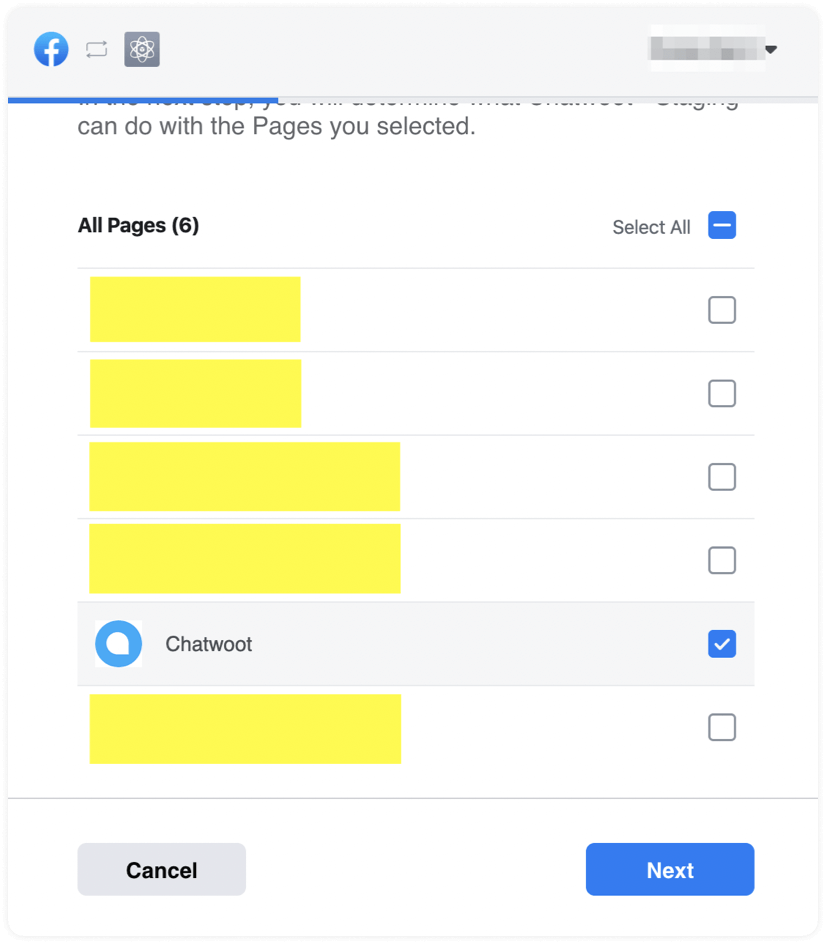
Task: Uncheck the Chatwoot page checkbox
Action: (722, 644)
